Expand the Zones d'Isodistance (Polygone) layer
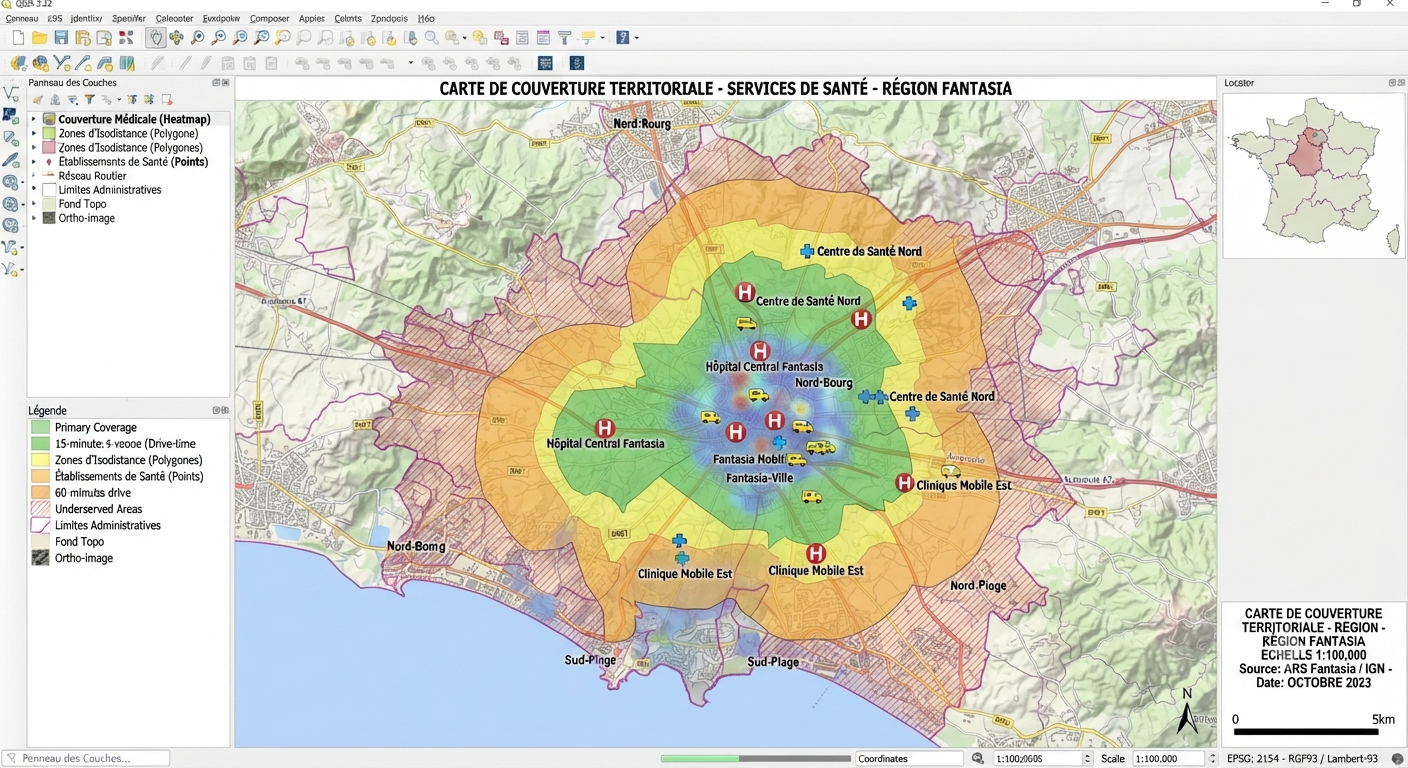The image size is (1408, 768). [x=33, y=133]
